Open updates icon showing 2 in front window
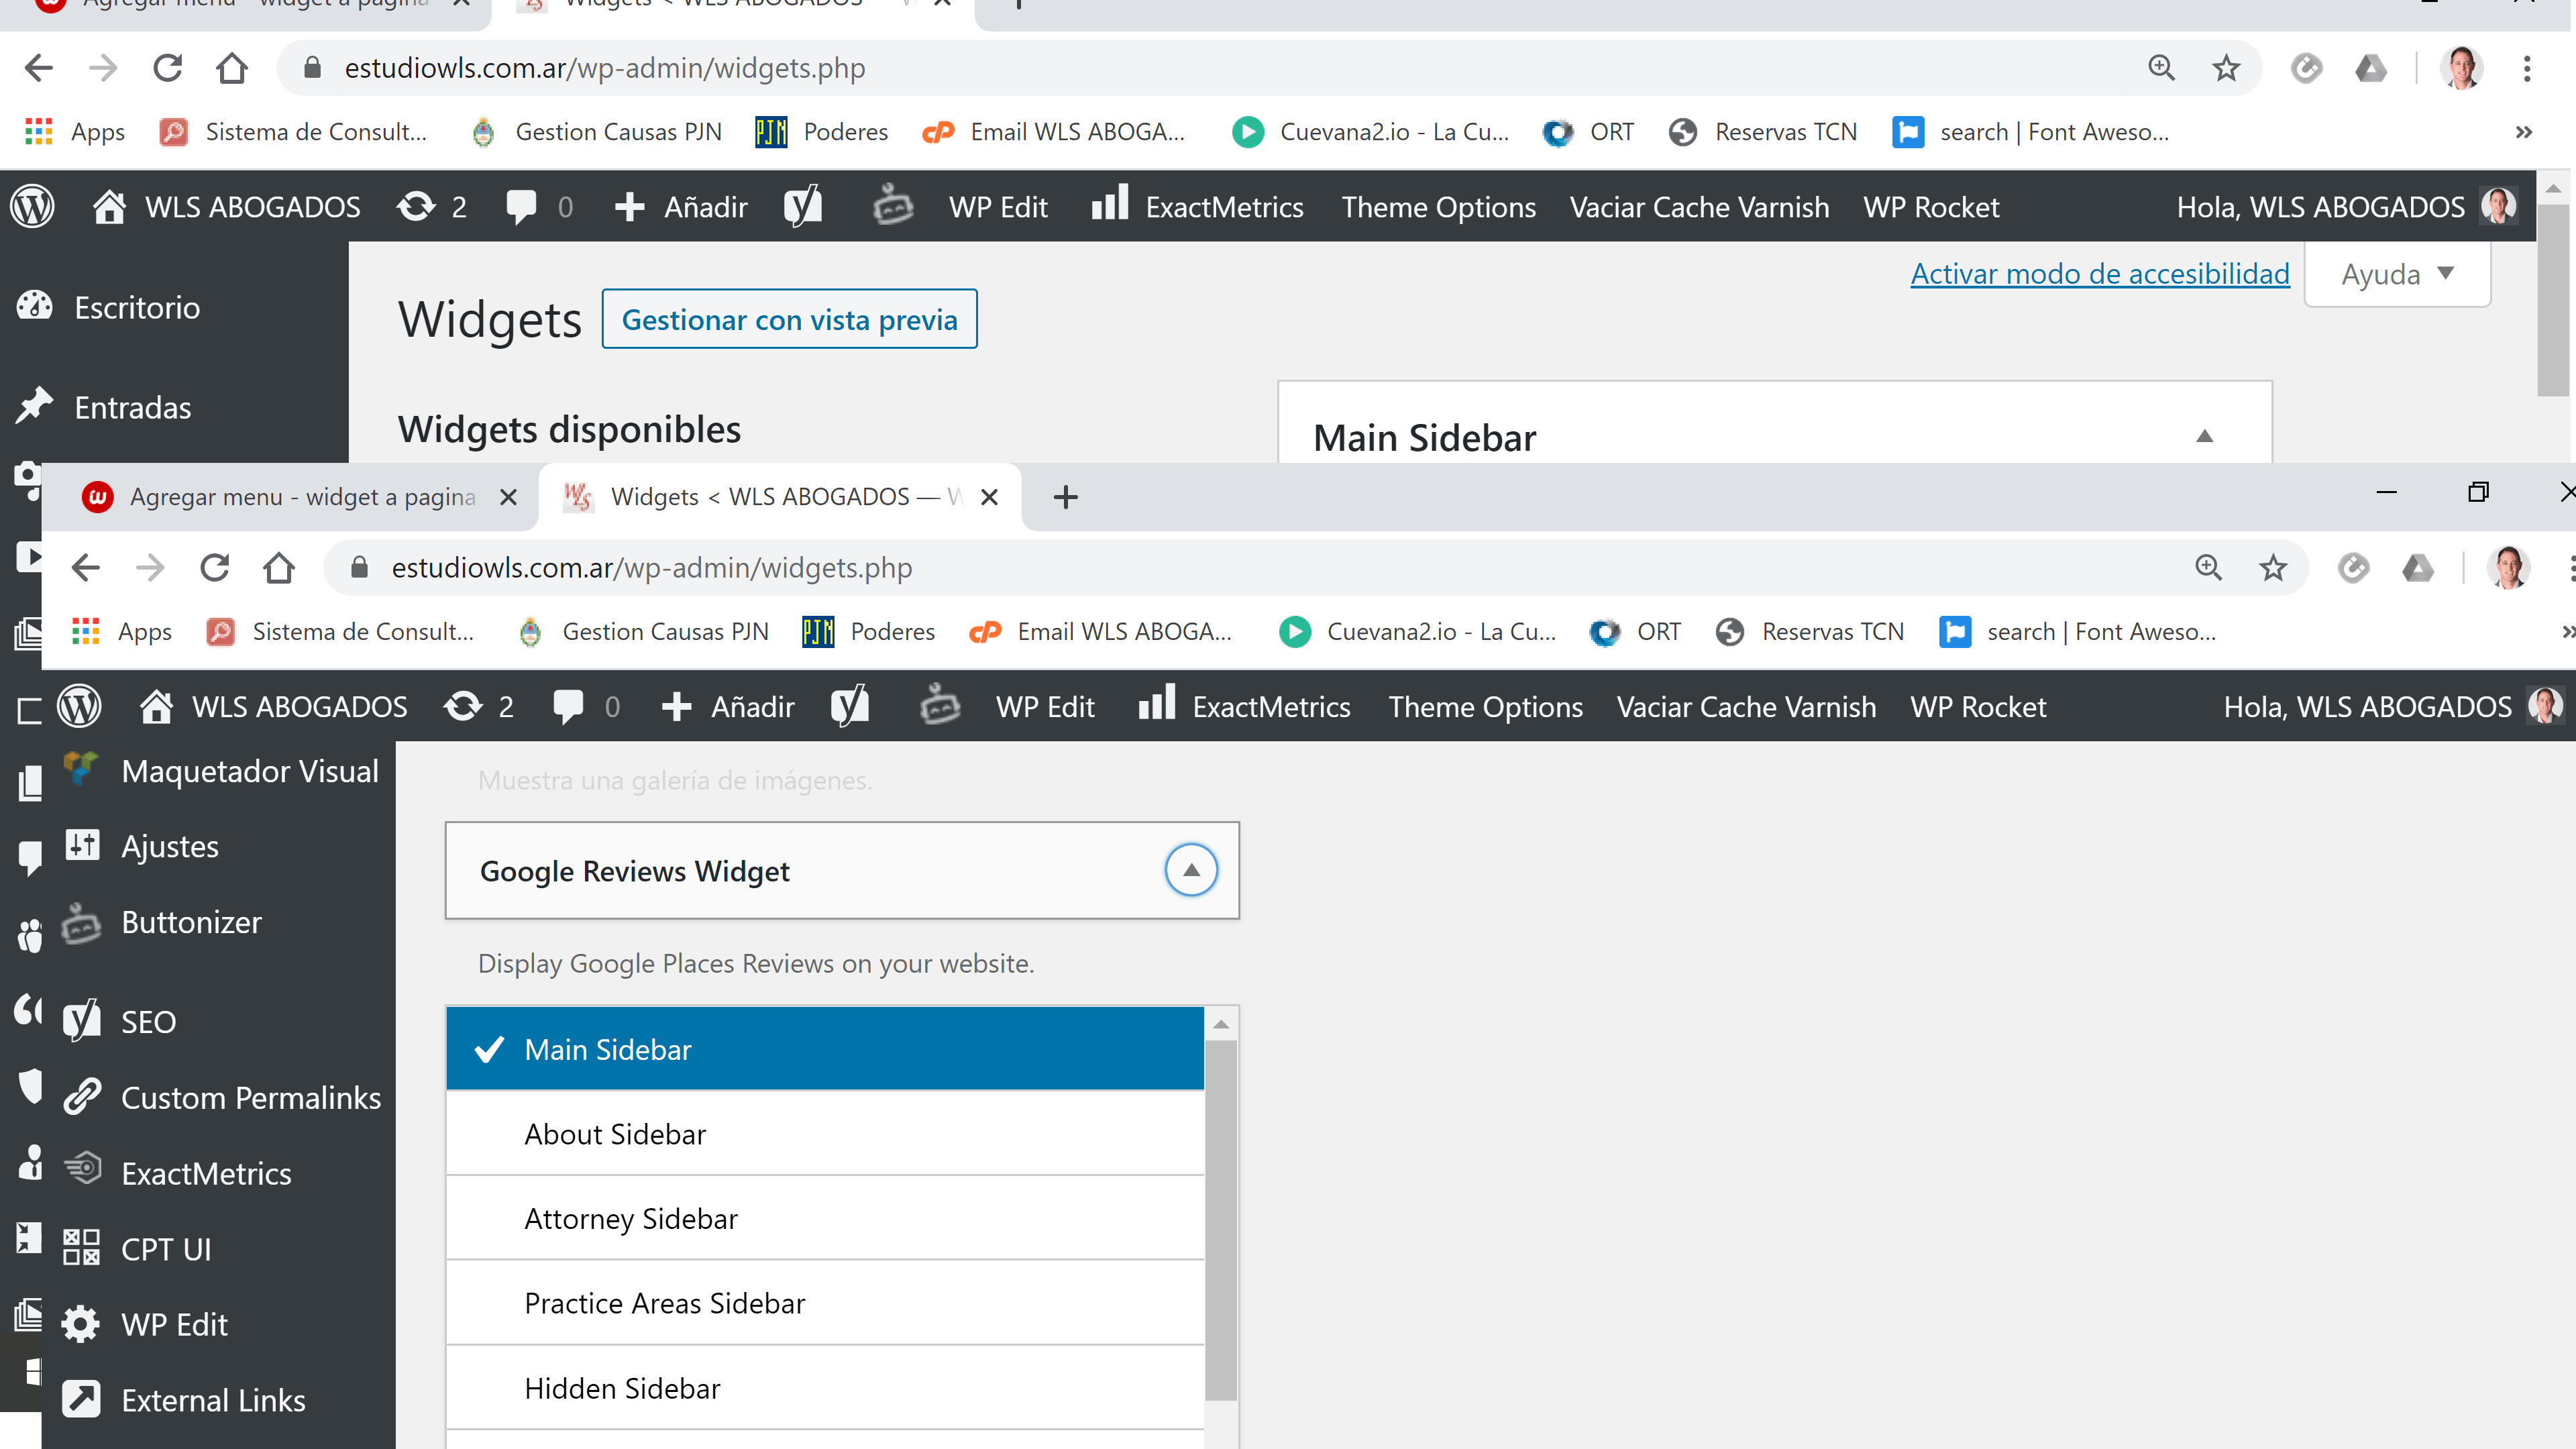This screenshot has height=1449, width=2576. point(479,707)
